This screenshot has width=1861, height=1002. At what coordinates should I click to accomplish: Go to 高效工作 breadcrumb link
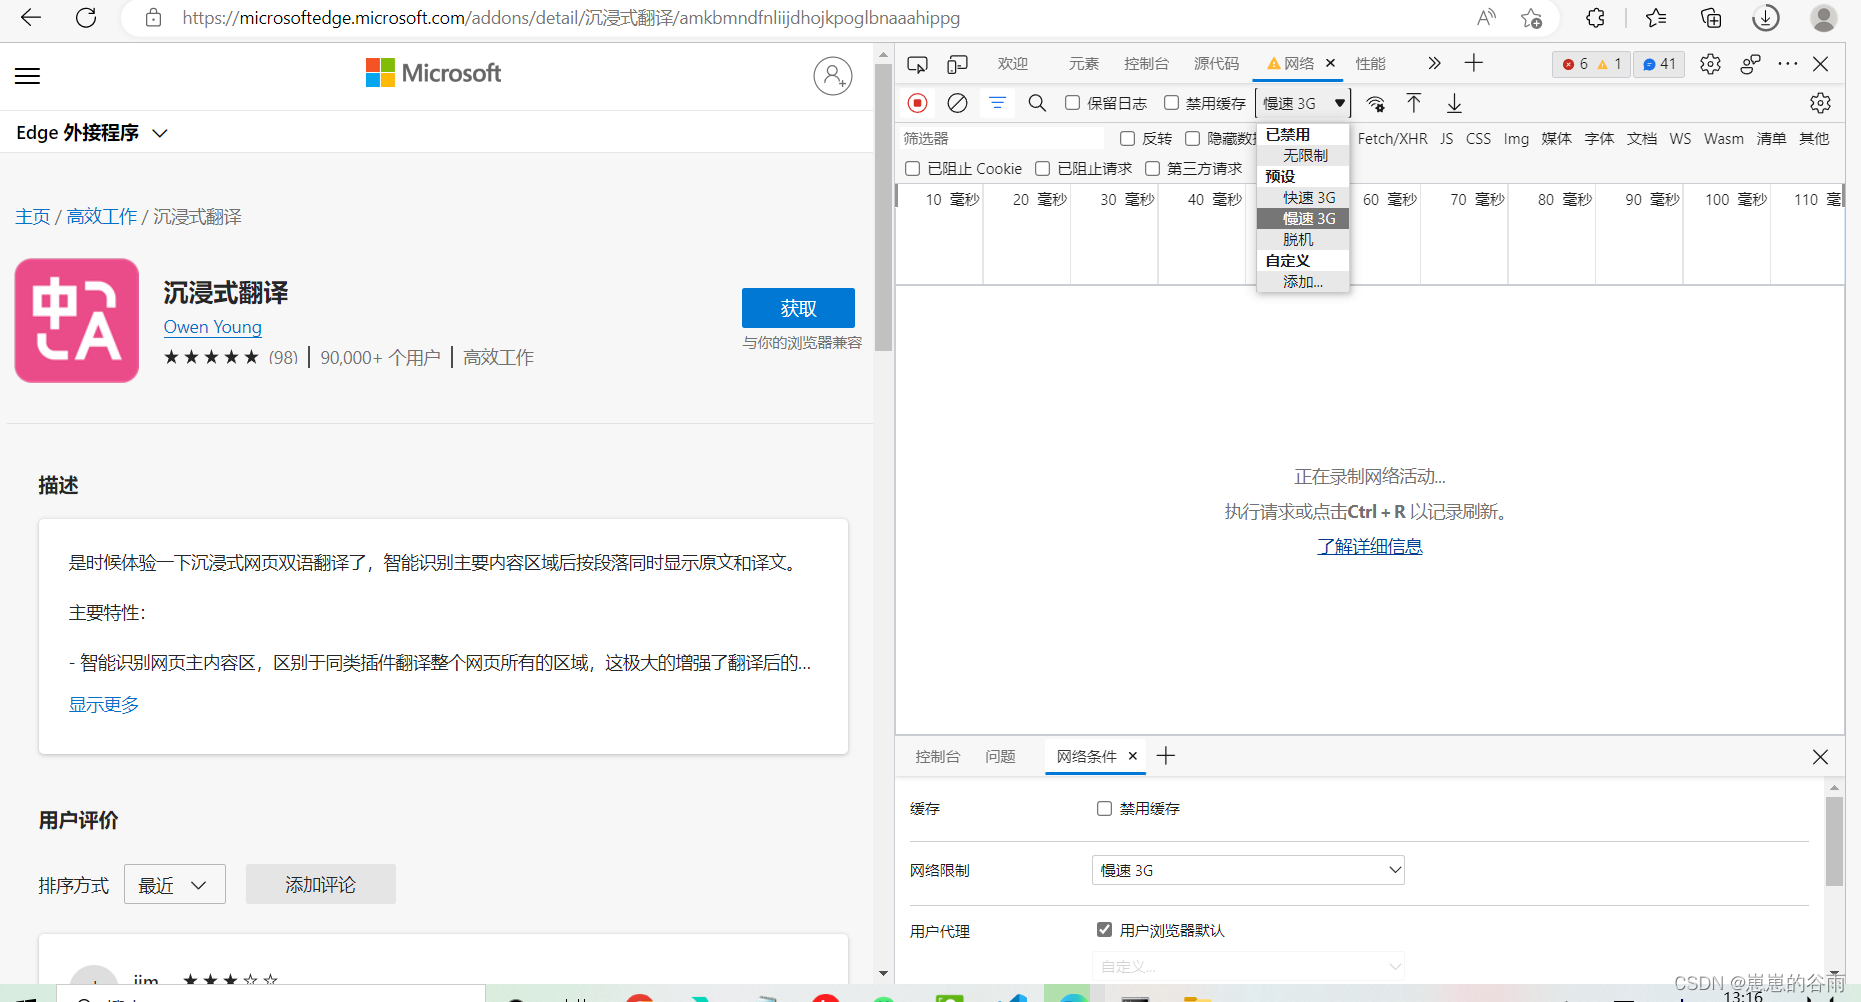click(102, 217)
